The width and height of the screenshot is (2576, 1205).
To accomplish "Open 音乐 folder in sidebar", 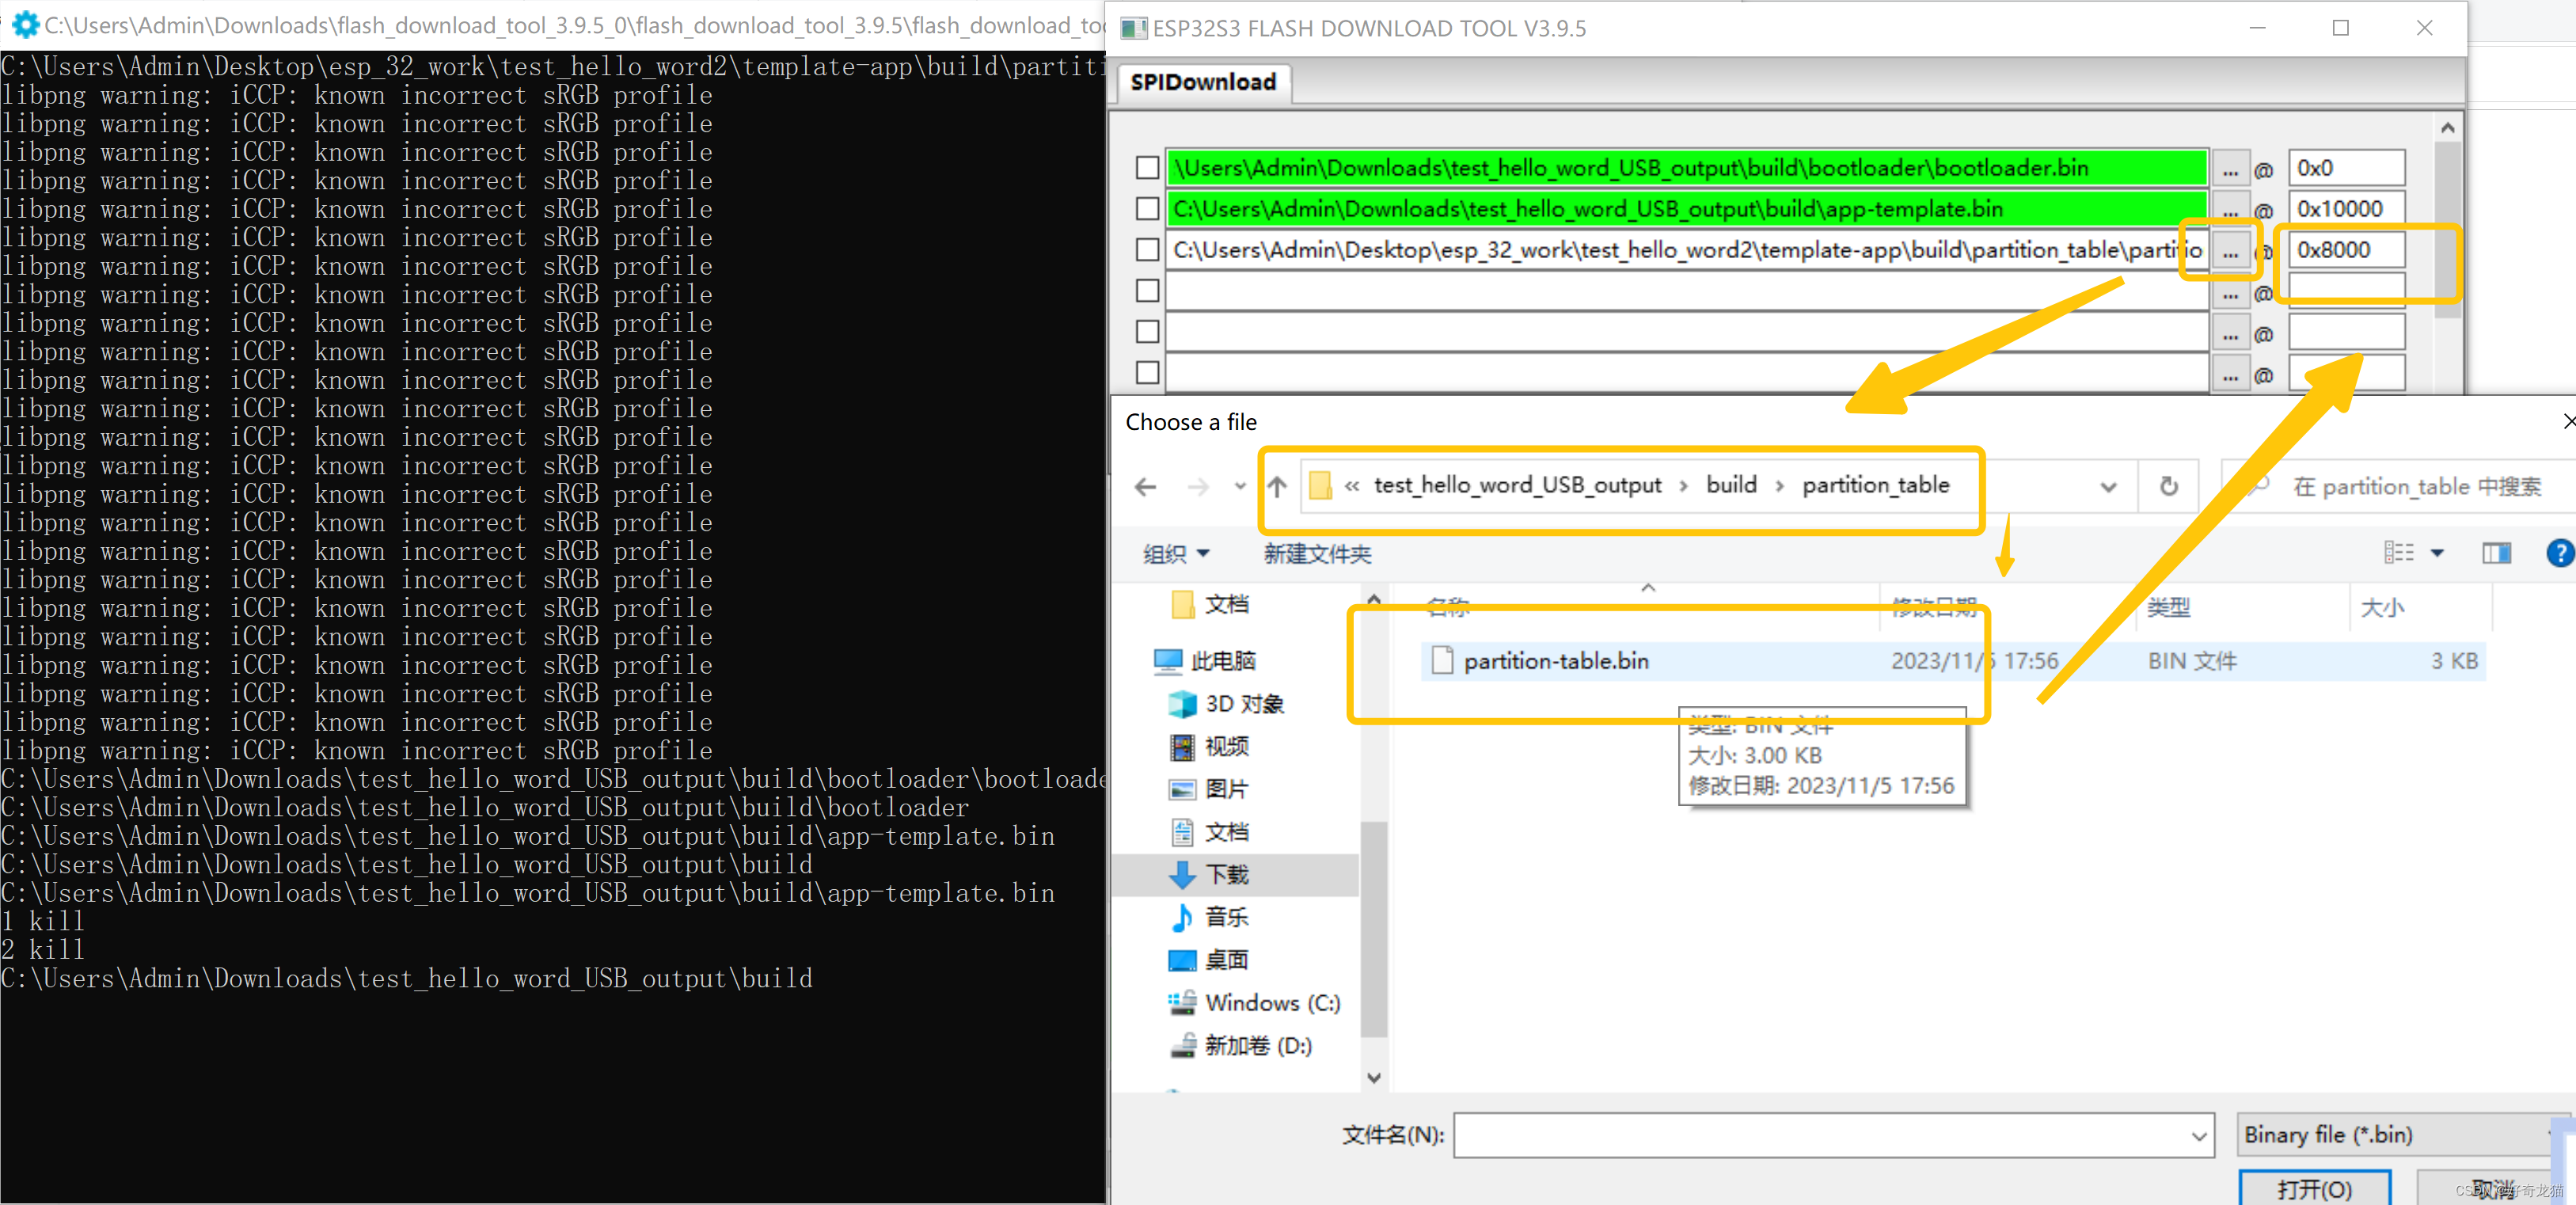I will point(1209,917).
